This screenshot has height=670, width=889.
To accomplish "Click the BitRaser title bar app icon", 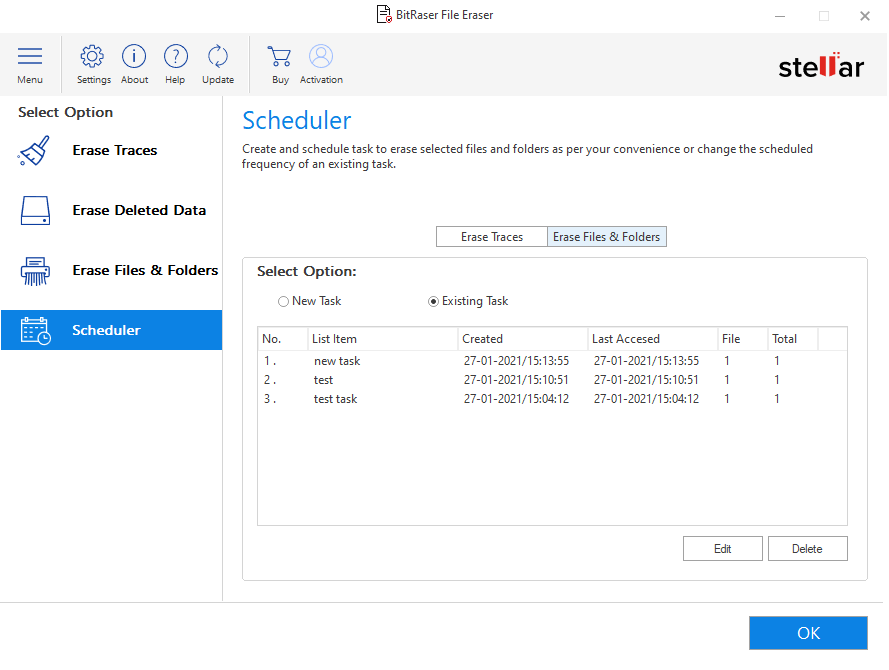I will tap(384, 14).
